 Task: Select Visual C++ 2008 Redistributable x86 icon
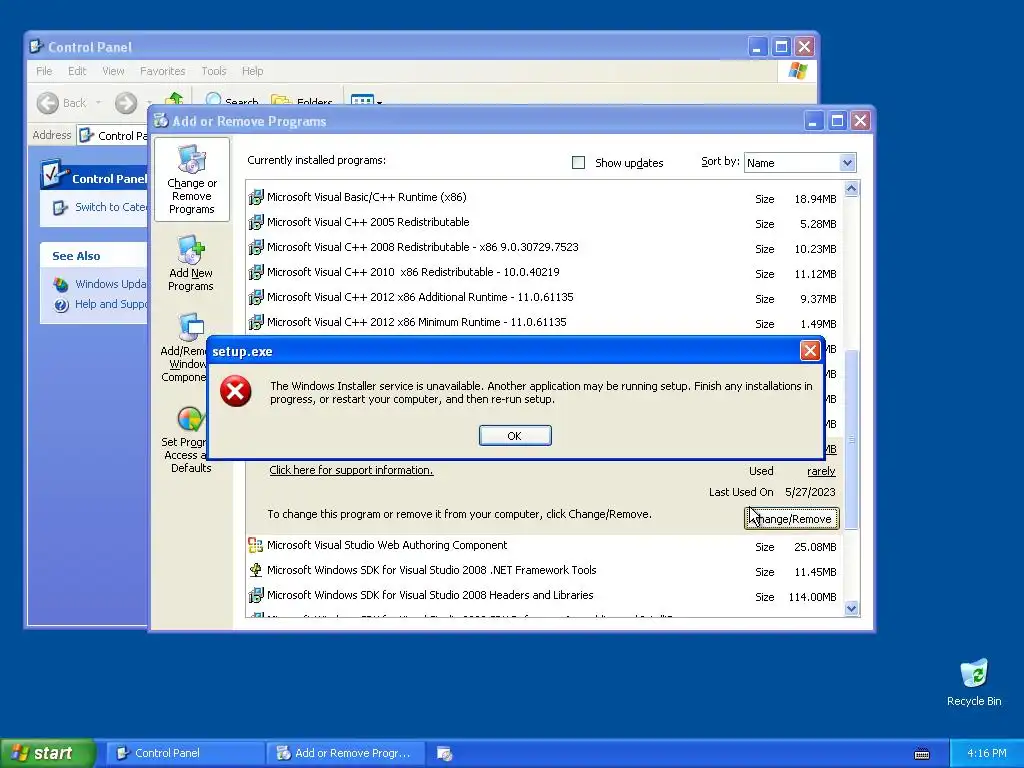point(256,247)
